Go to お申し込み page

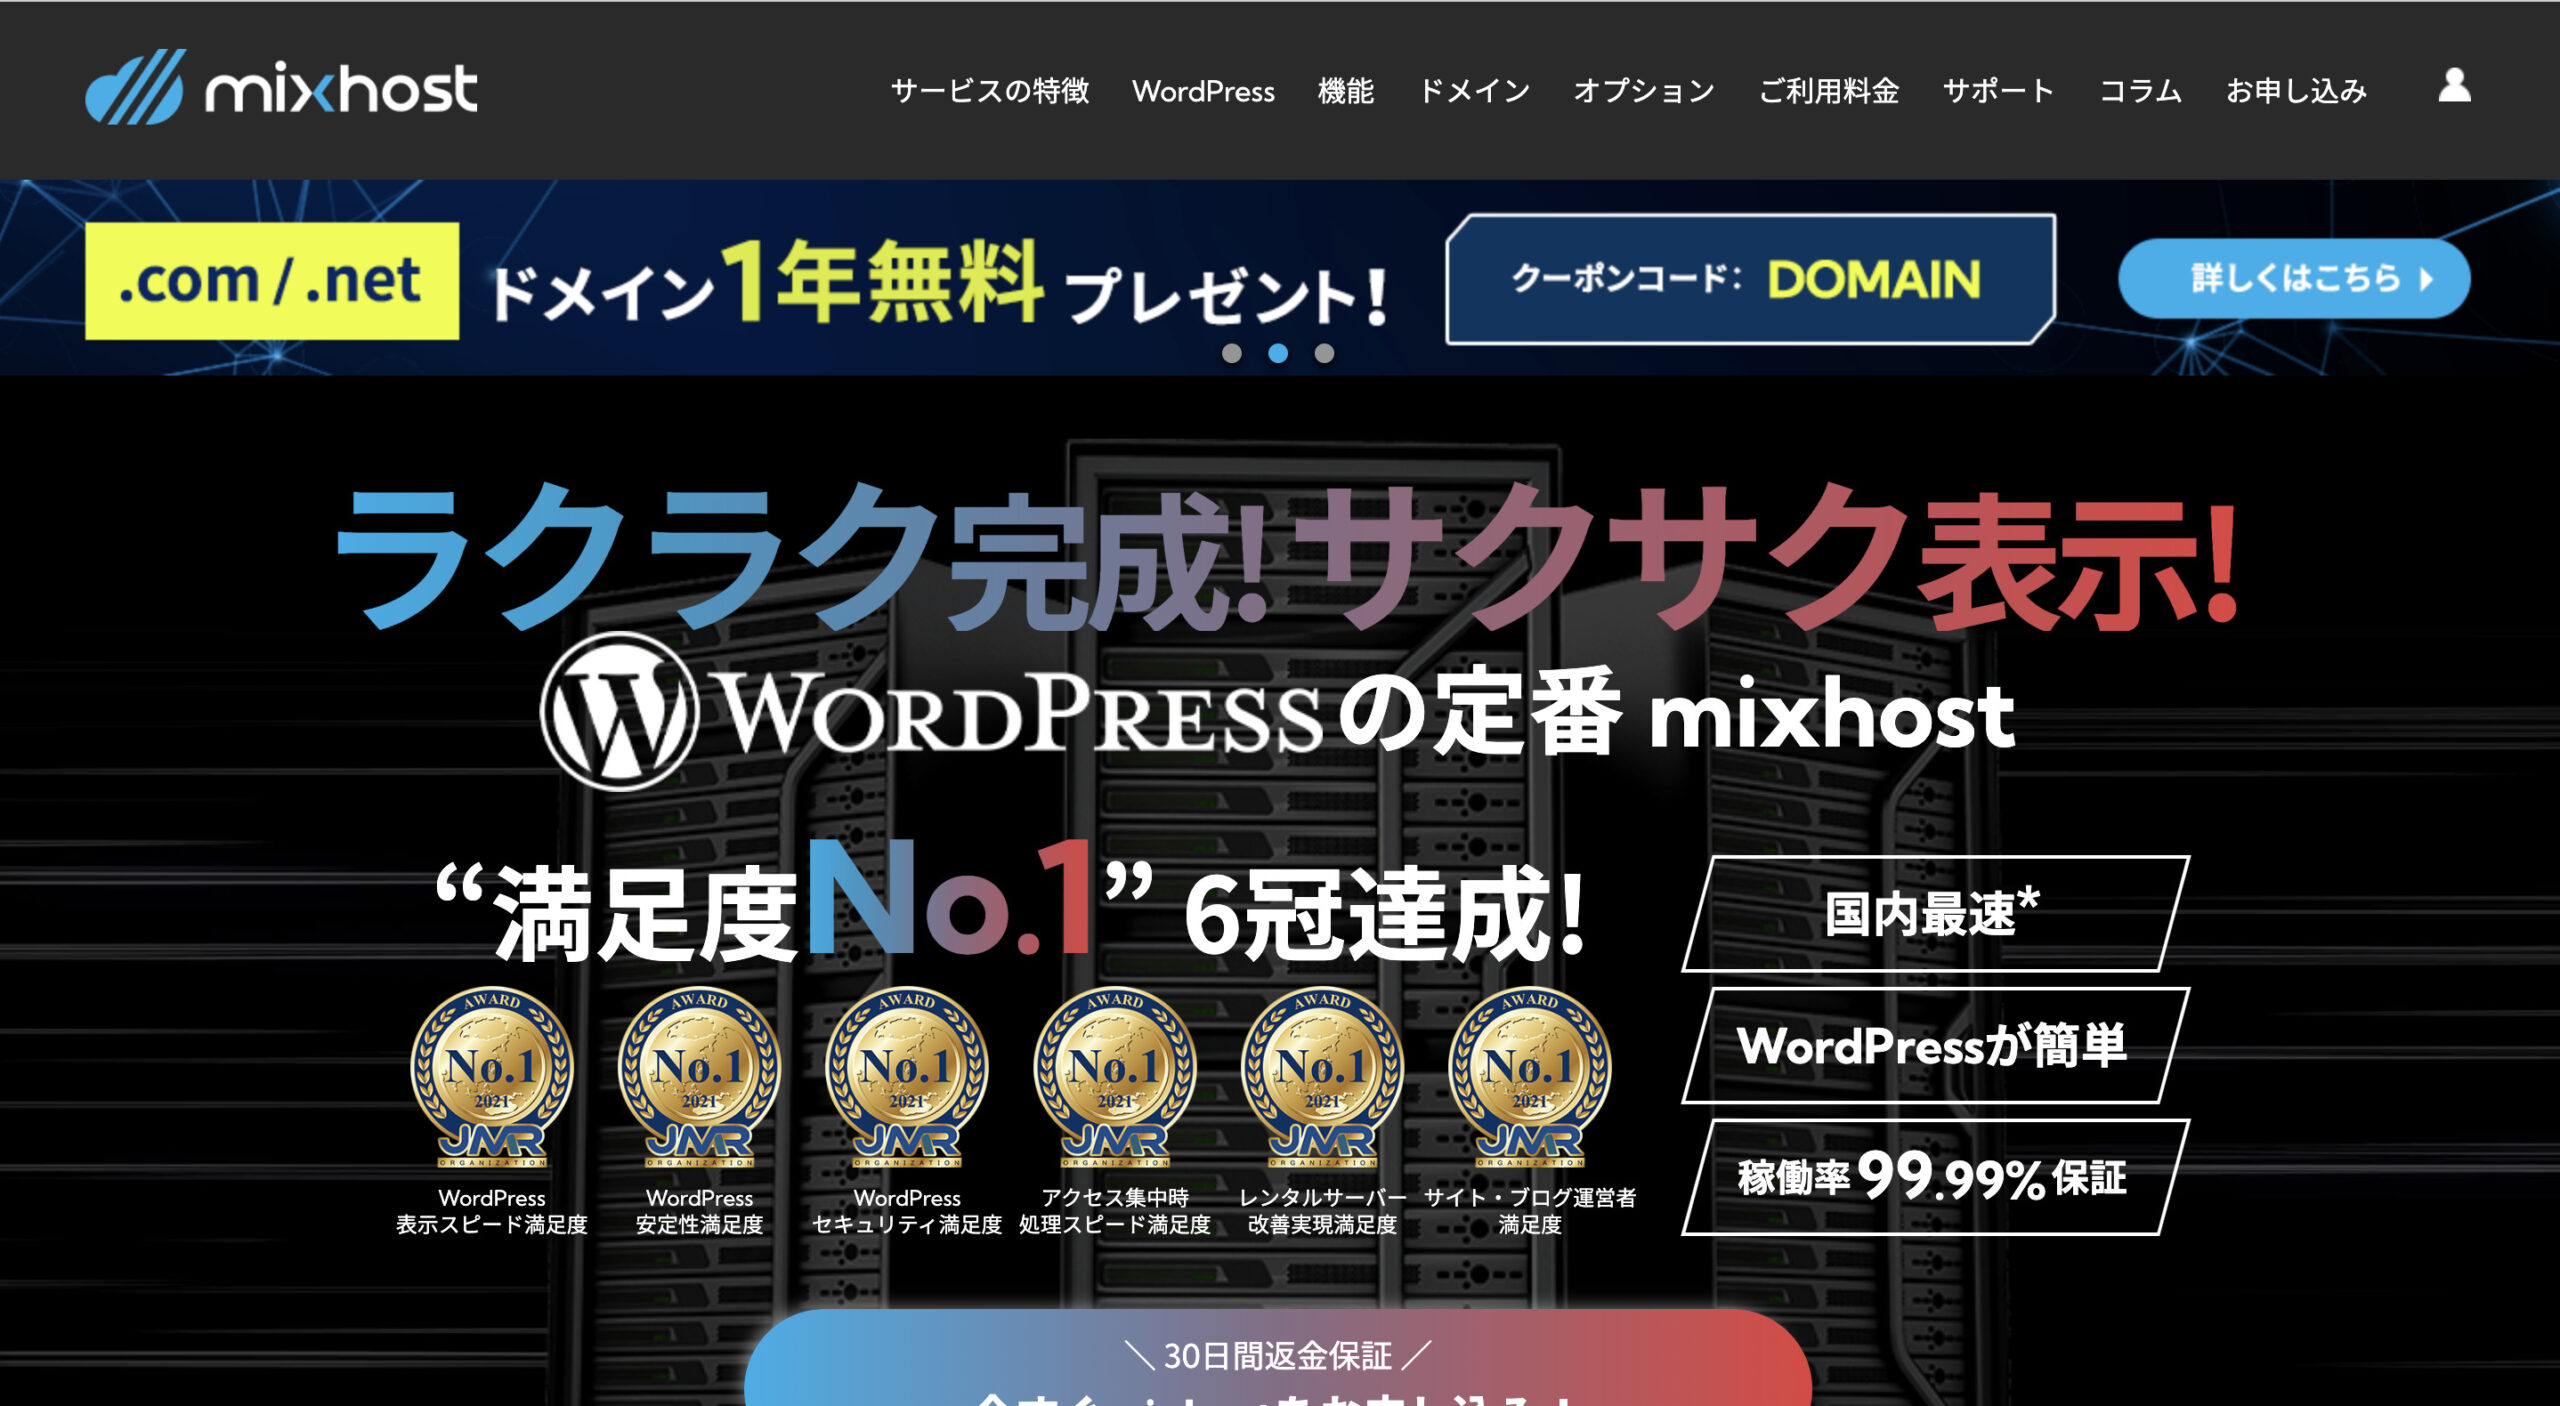pos(2296,91)
